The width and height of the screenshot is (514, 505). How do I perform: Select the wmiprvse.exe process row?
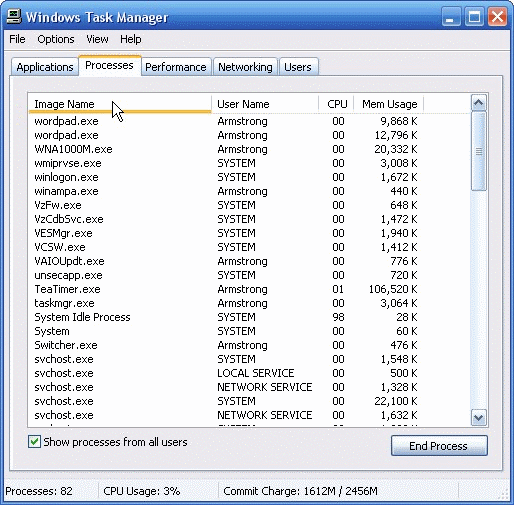[250, 163]
